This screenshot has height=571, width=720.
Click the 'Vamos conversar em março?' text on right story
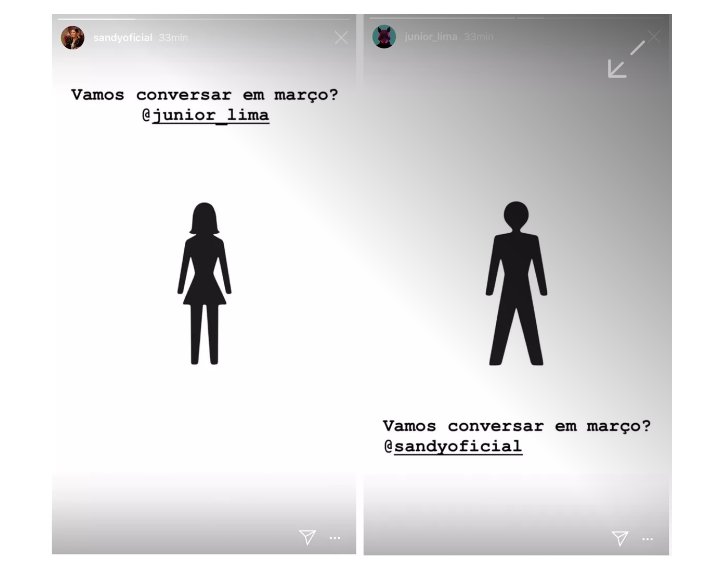pyautogui.click(x=517, y=426)
